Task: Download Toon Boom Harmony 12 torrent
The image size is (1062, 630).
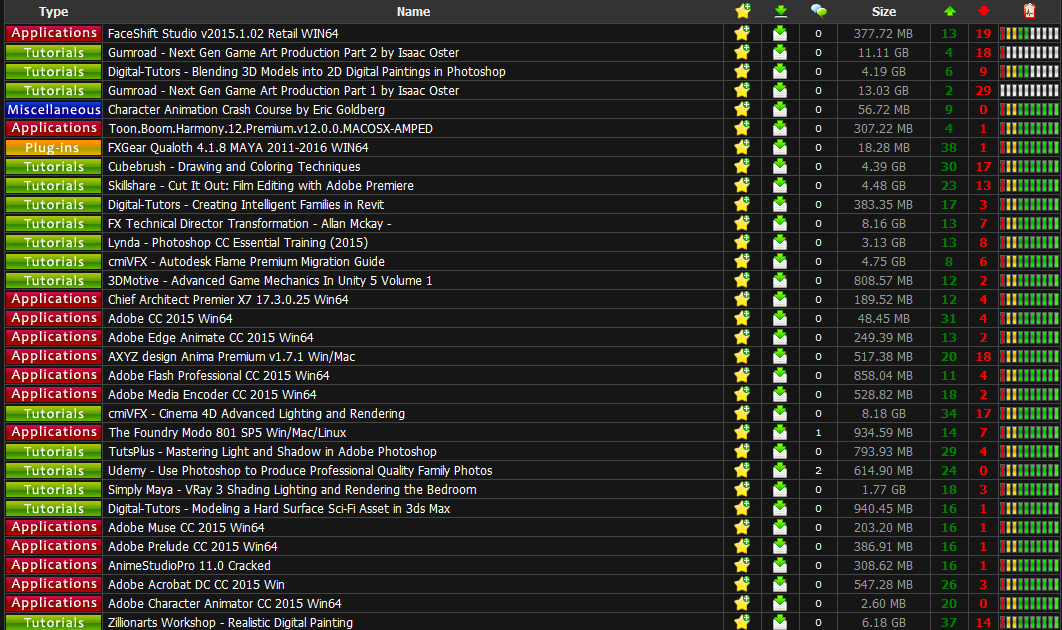Action: (x=780, y=127)
